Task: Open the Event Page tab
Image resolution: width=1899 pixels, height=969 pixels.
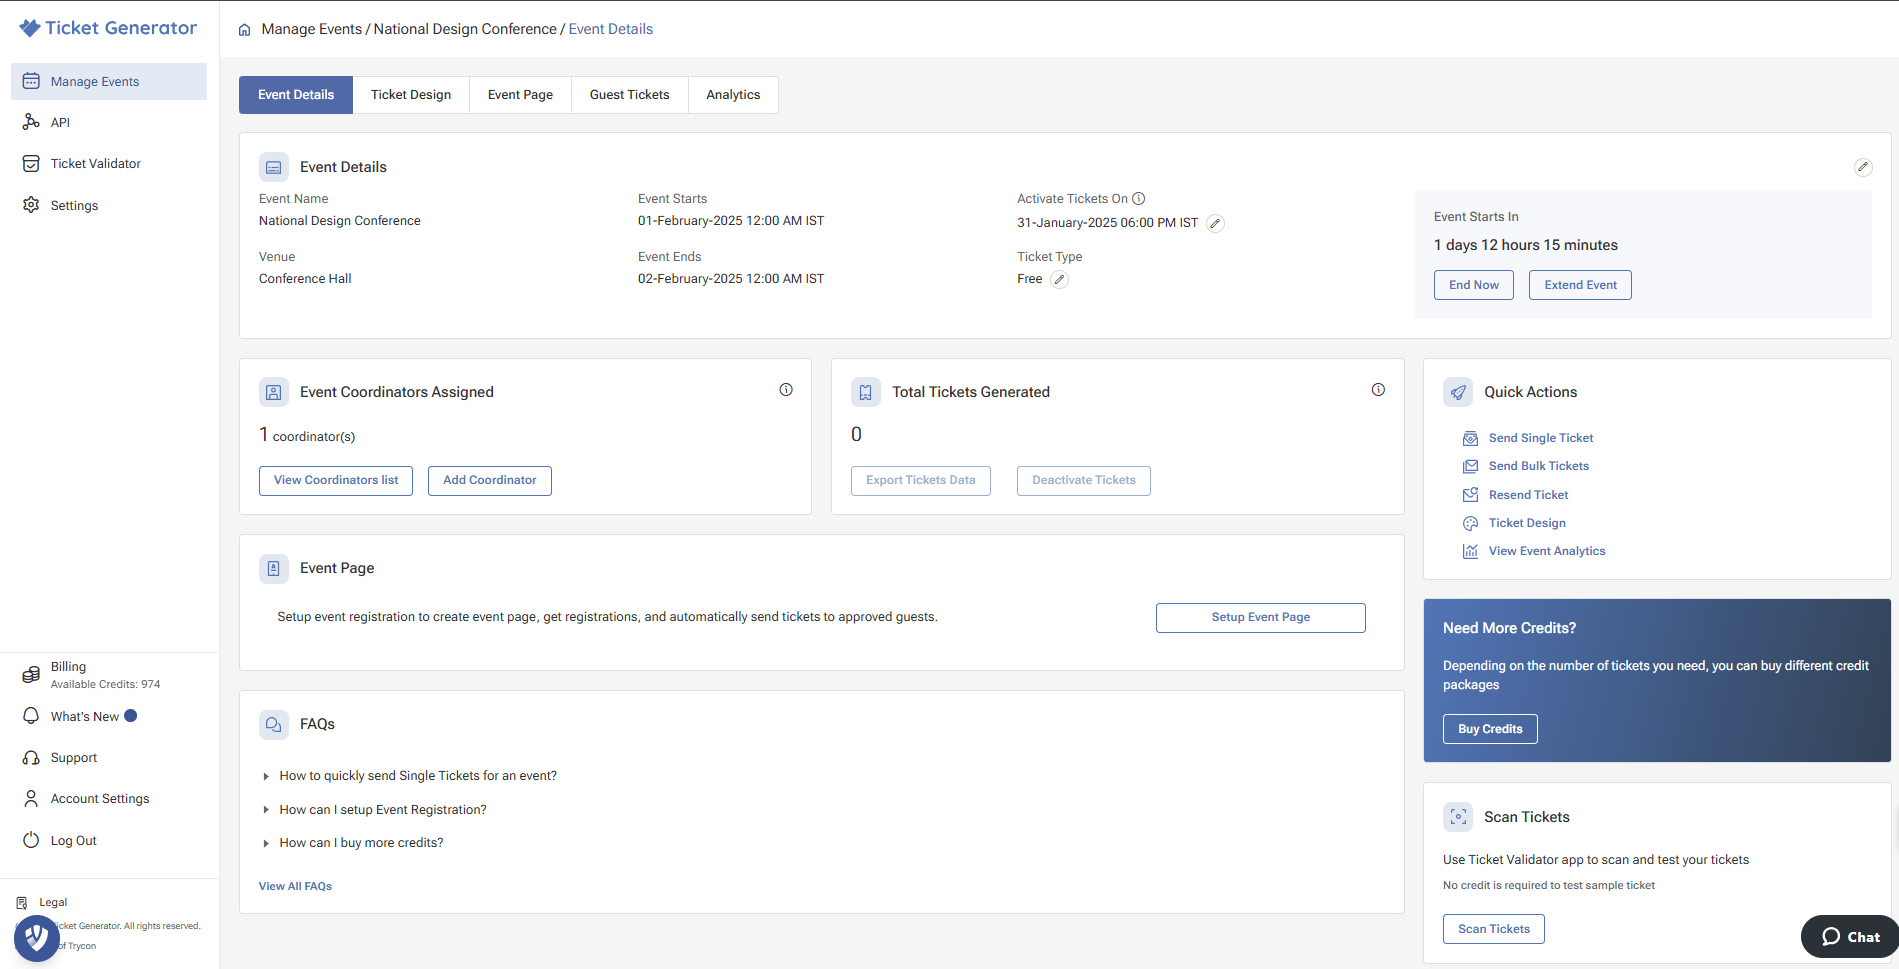Action: (x=520, y=95)
